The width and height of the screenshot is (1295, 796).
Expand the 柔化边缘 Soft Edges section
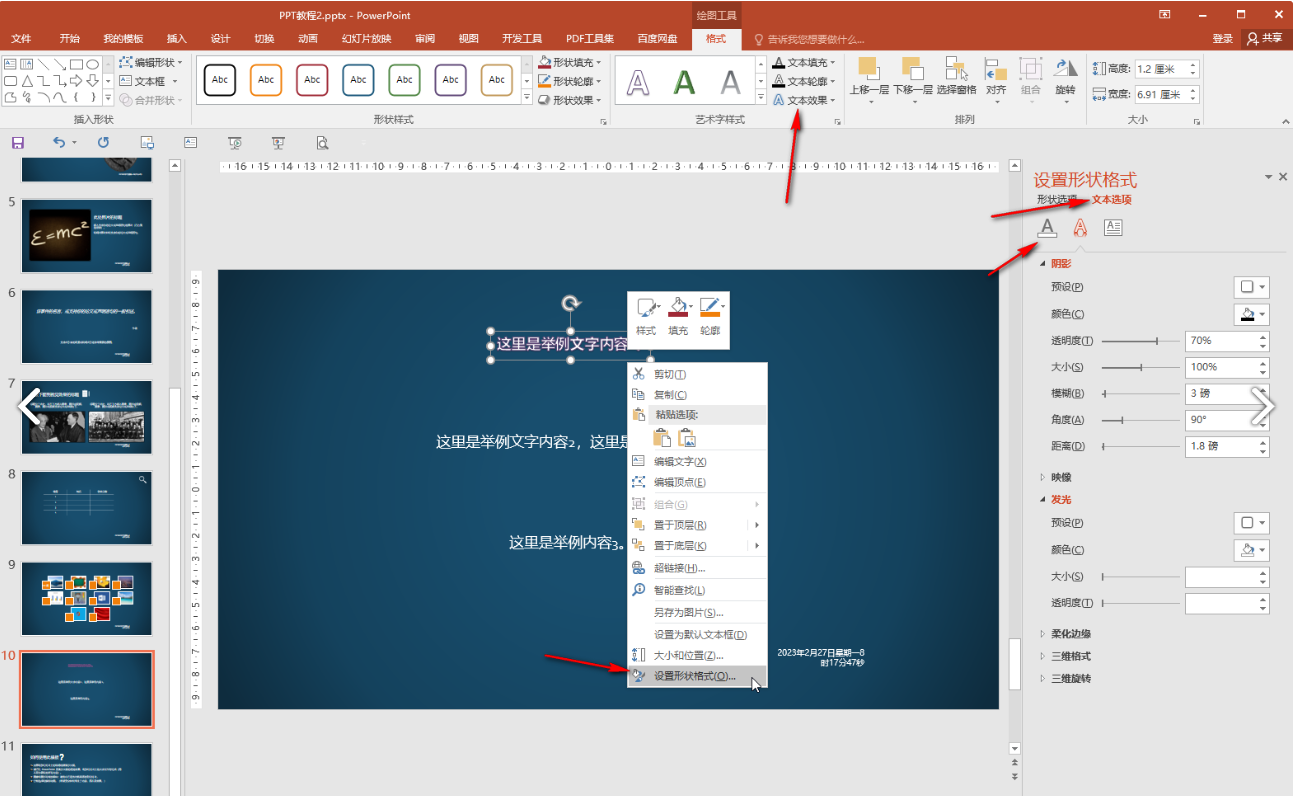click(1064, 634)
